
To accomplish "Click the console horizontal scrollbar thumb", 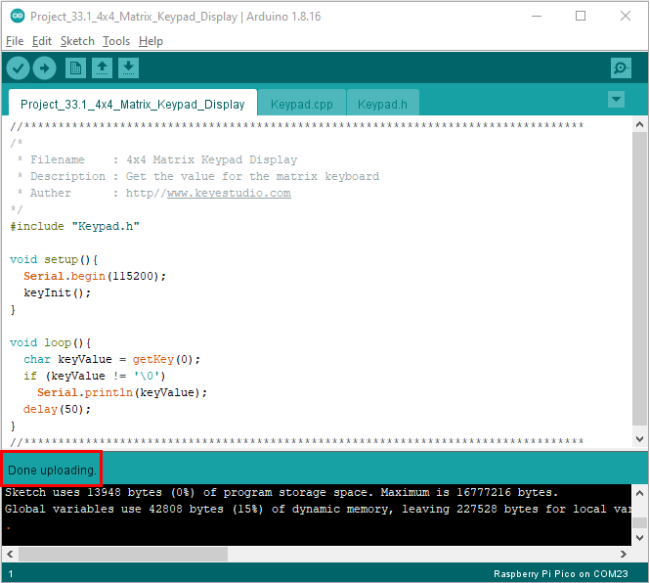I will tap(123, 554).
